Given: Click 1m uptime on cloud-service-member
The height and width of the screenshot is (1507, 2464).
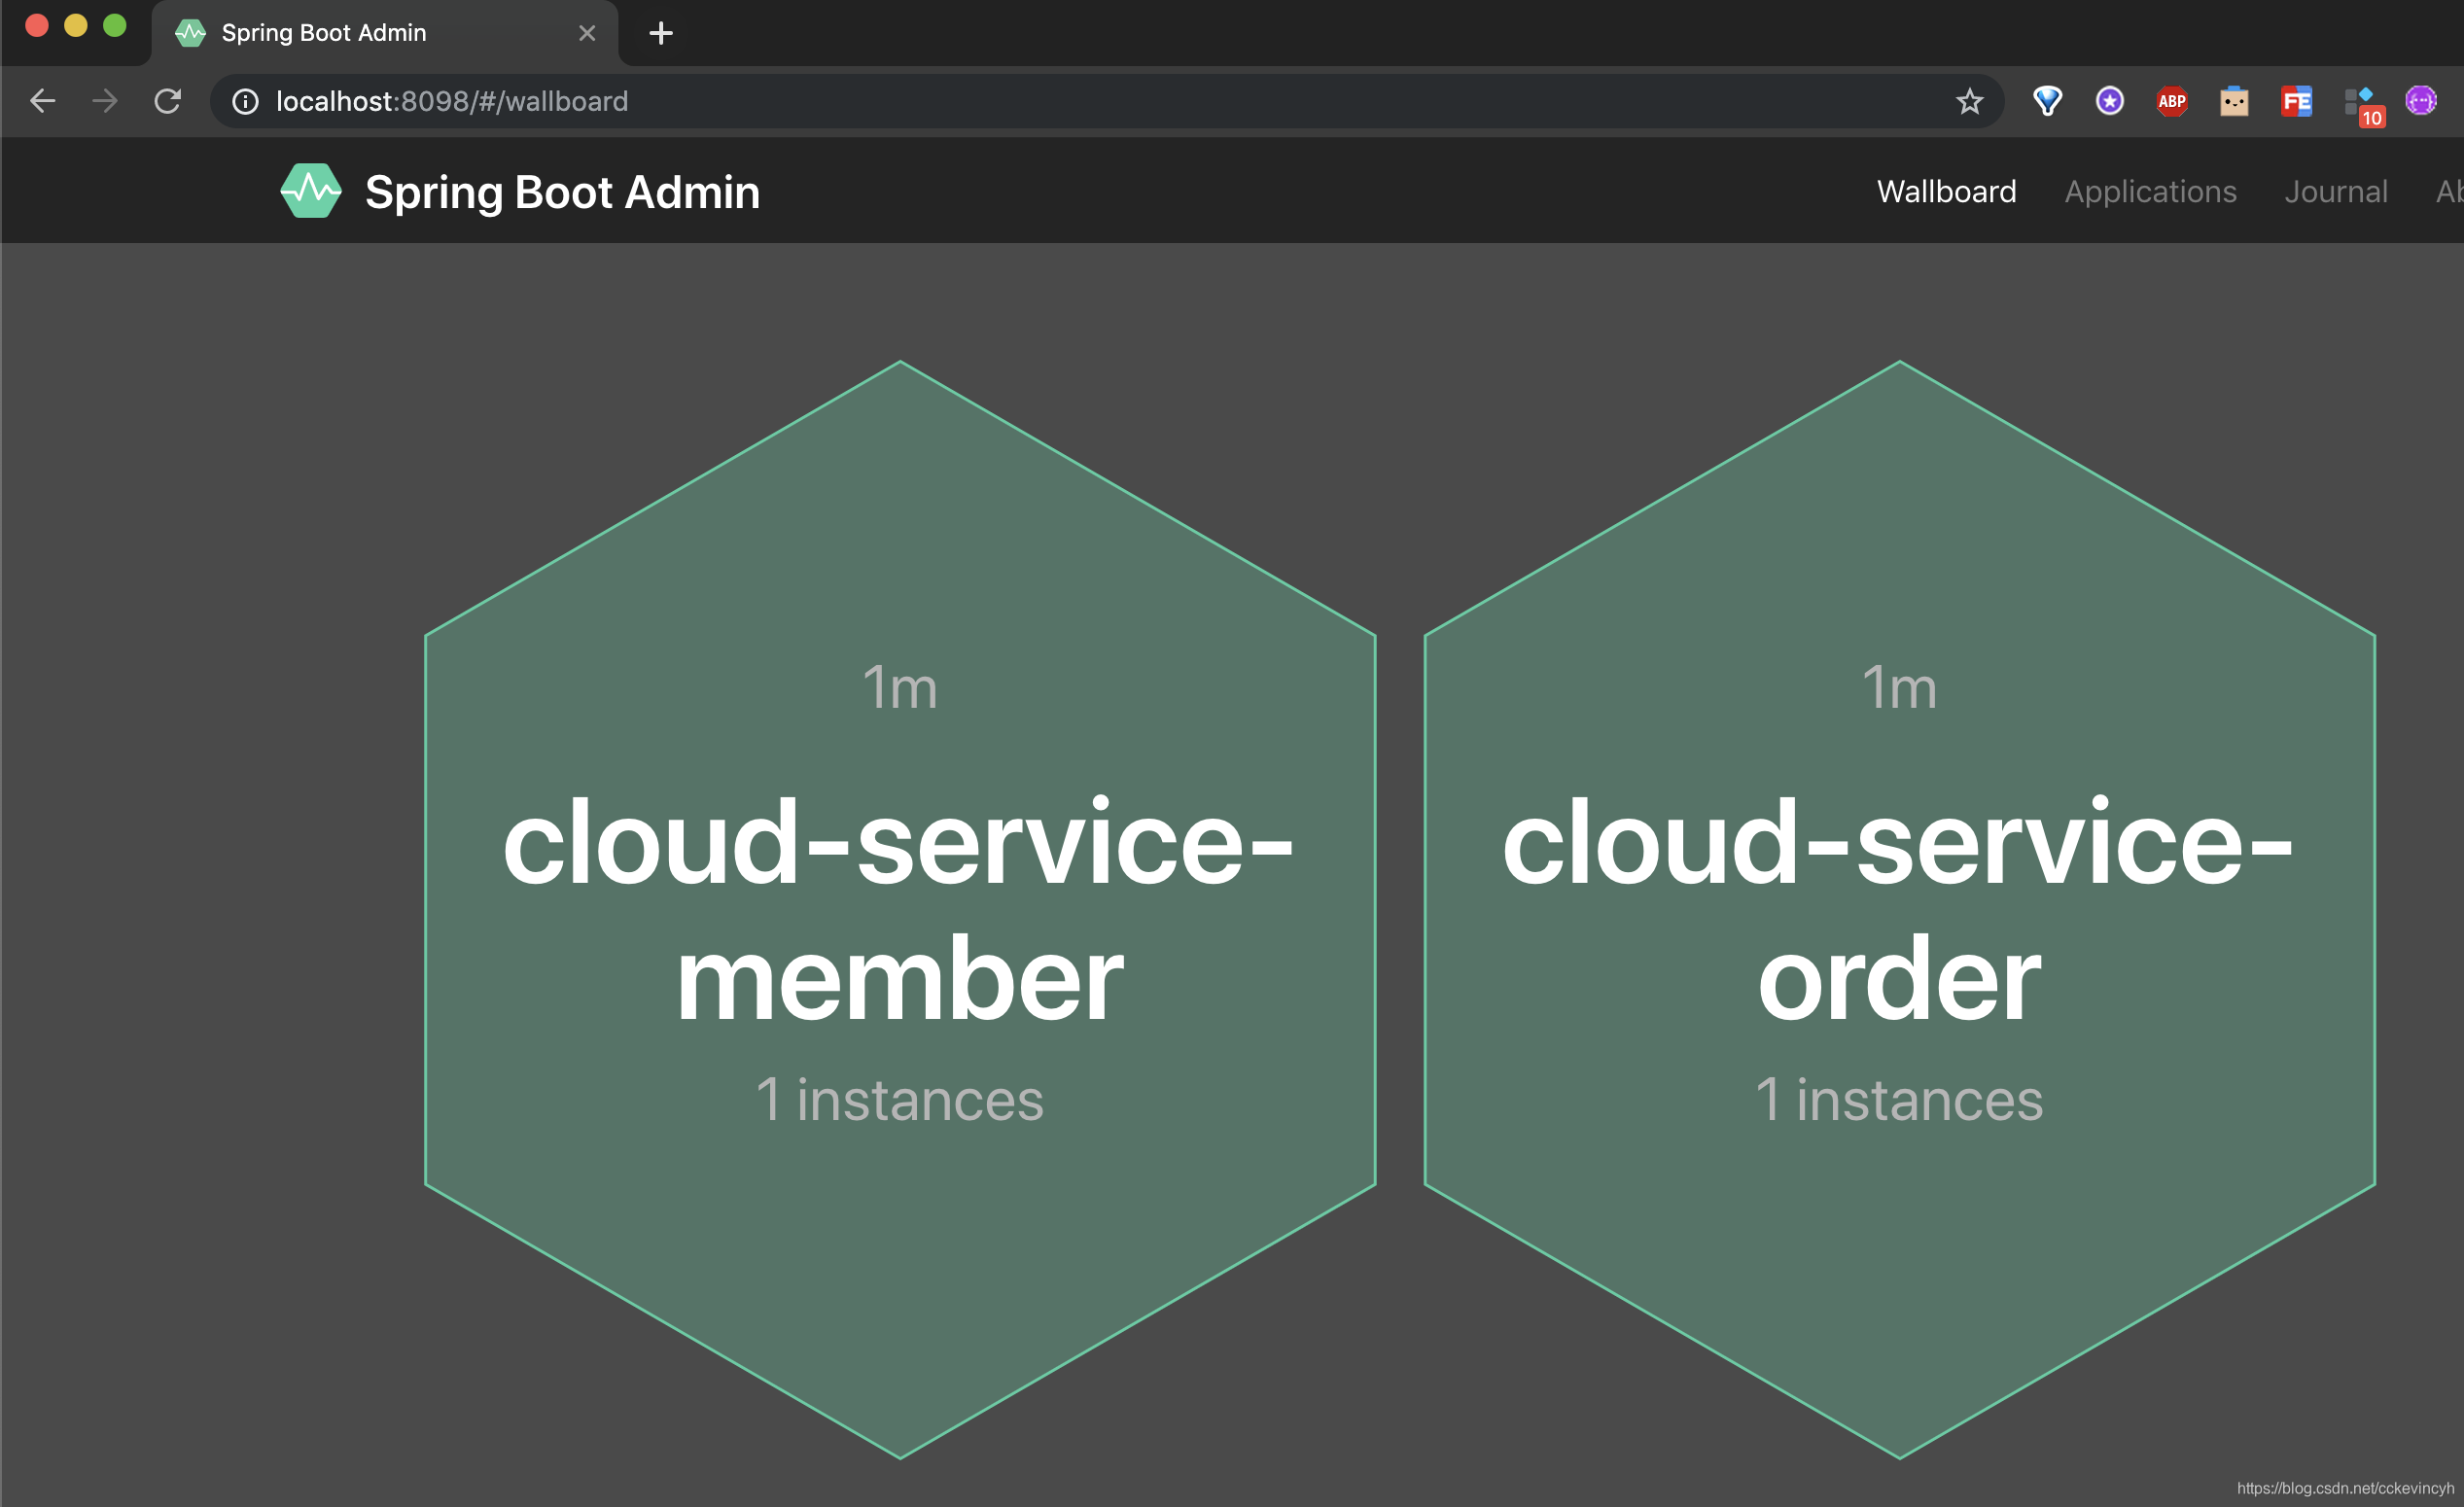Looking at the screenshot, I should [x=900, y=688].
